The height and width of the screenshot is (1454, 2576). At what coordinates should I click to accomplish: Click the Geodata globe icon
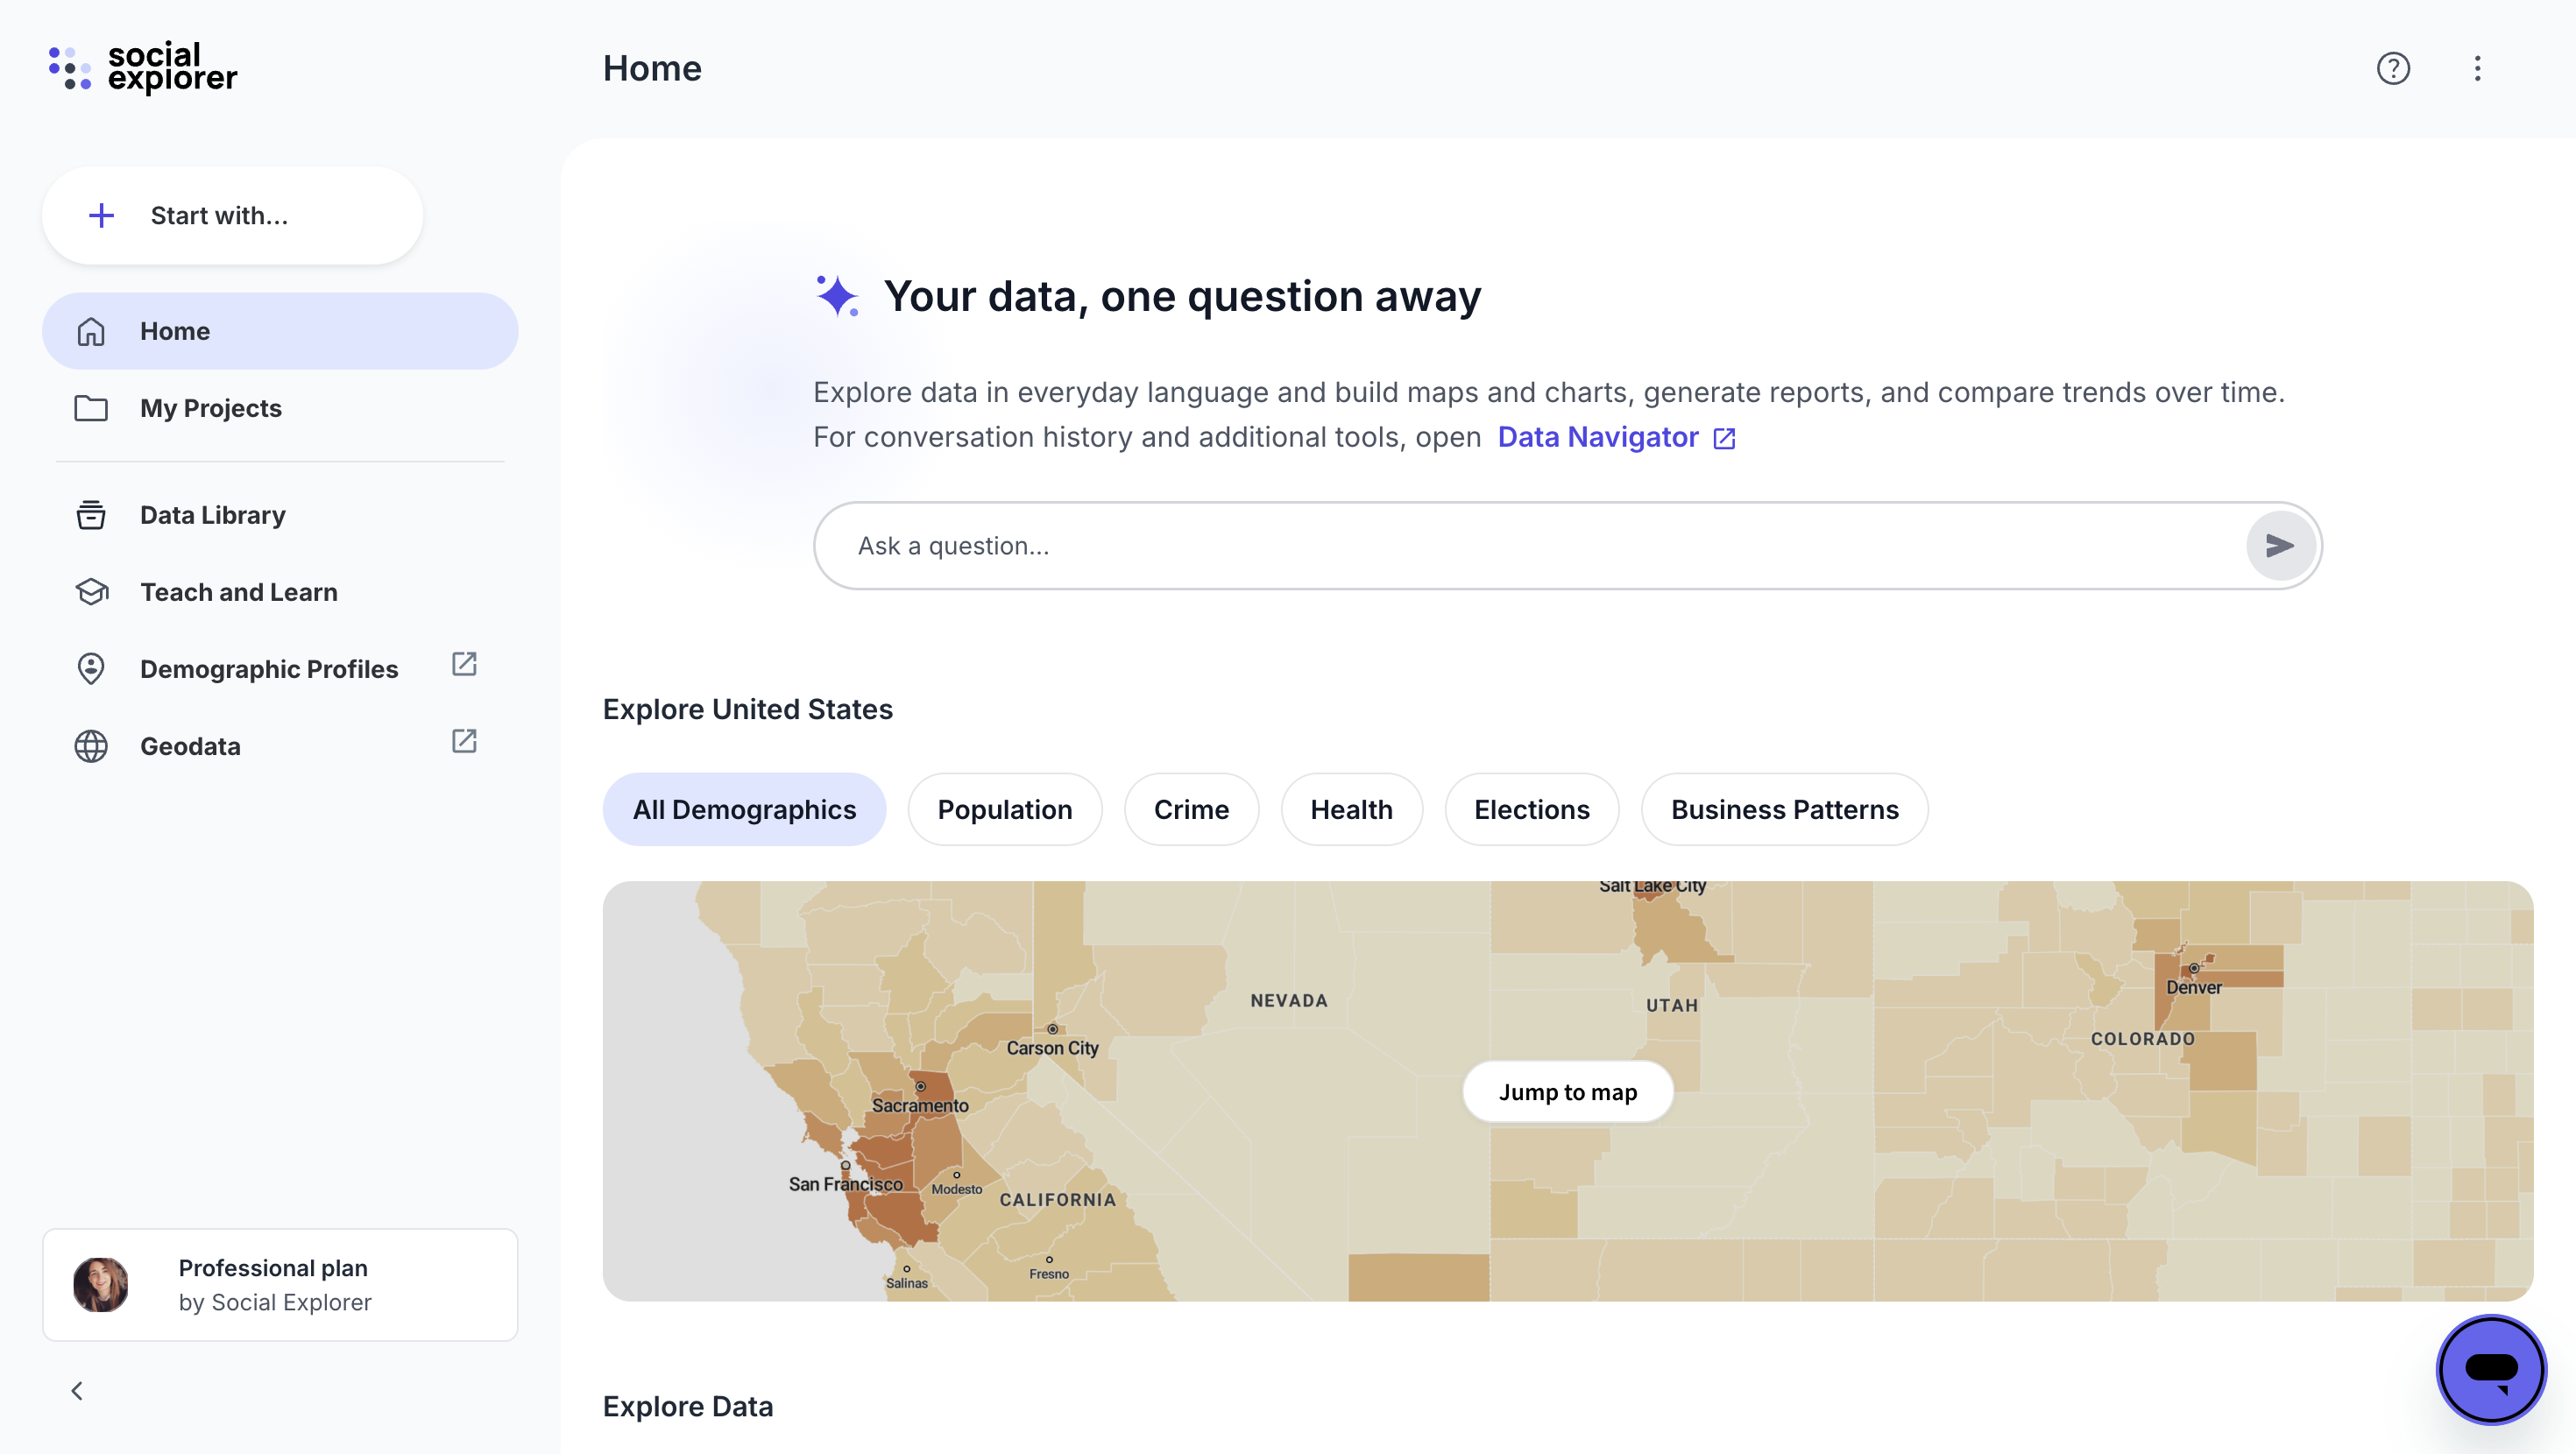tap(91, 746)
